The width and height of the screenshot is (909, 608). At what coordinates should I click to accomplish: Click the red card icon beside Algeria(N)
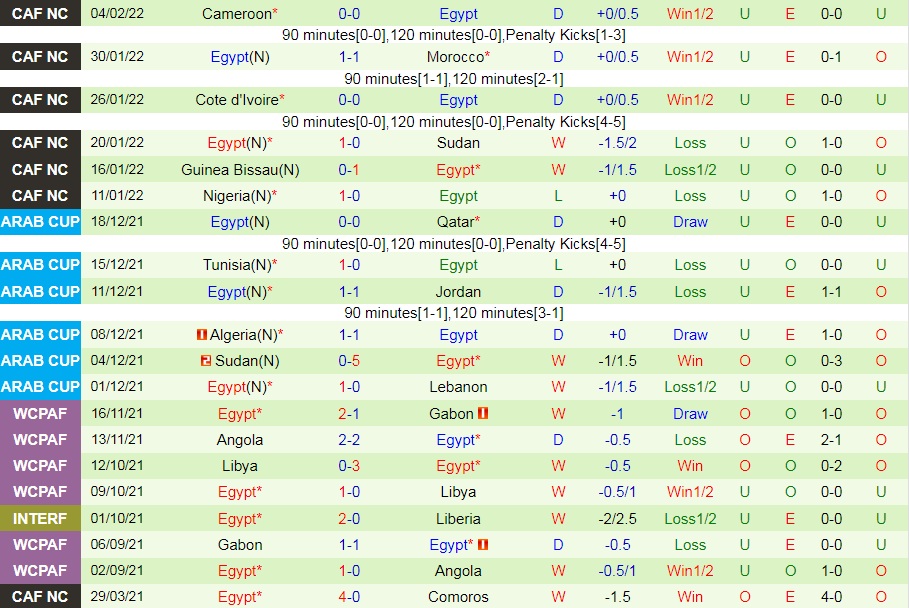click(x=201, y=335)
